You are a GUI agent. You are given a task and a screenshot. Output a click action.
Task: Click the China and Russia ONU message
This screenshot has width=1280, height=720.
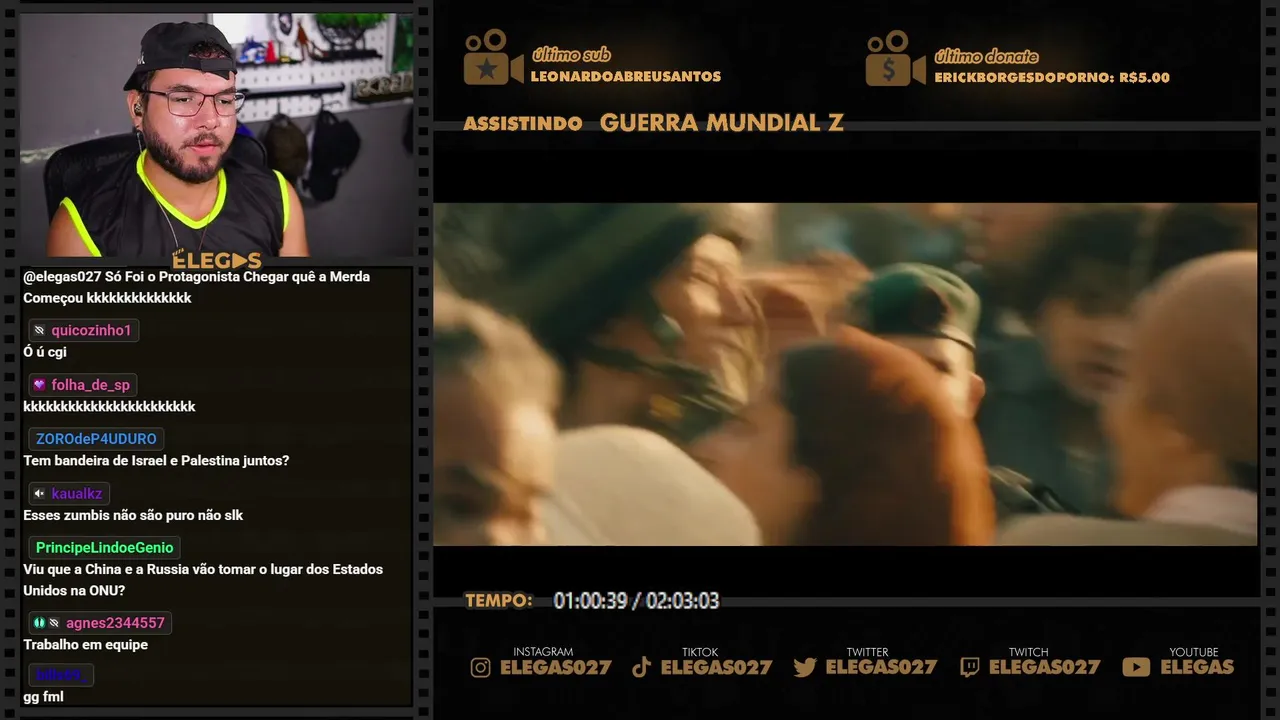click(203, 580)
